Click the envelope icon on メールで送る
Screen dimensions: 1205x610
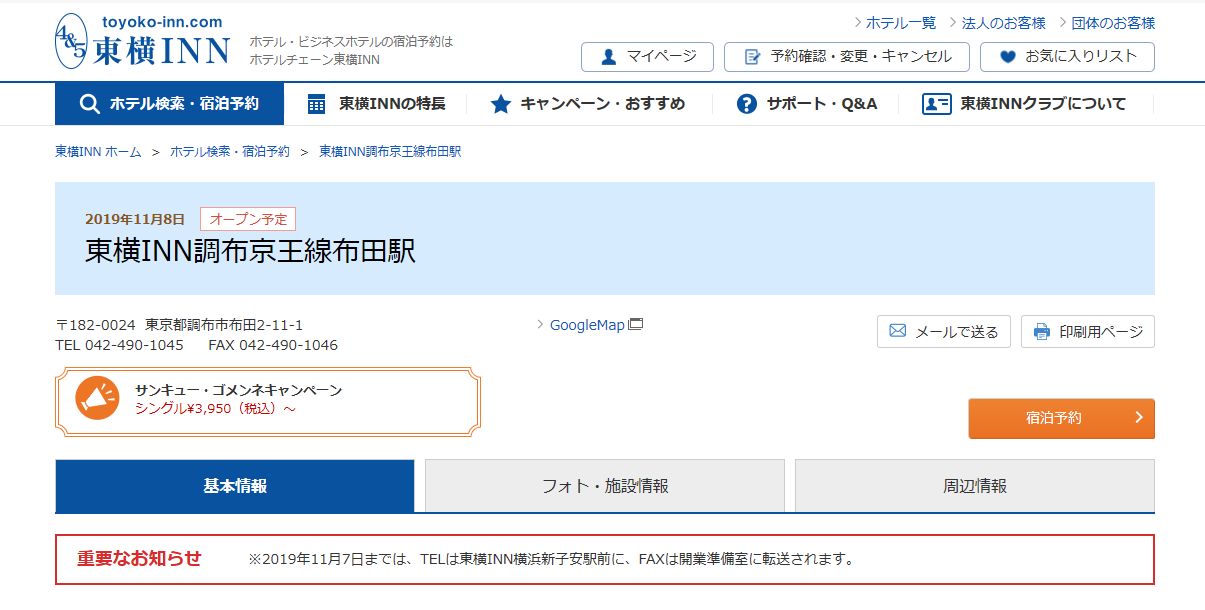[897, 331]
